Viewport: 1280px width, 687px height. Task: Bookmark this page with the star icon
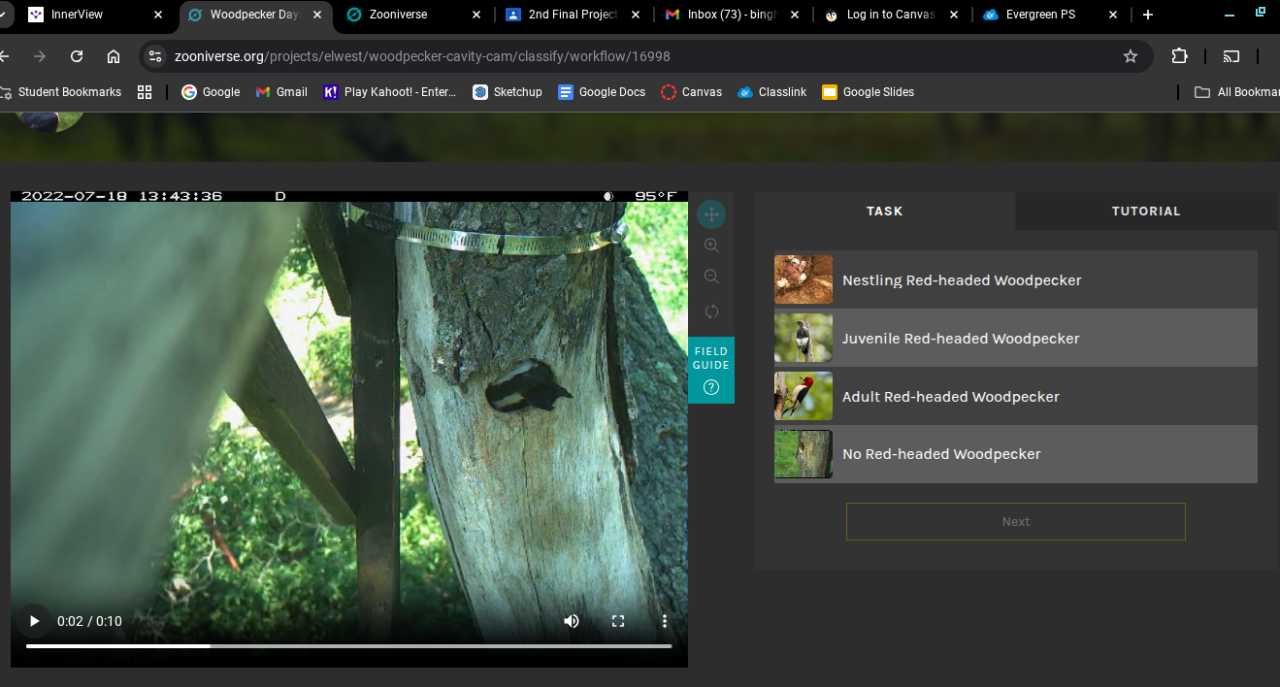(x=1130, y=56)
